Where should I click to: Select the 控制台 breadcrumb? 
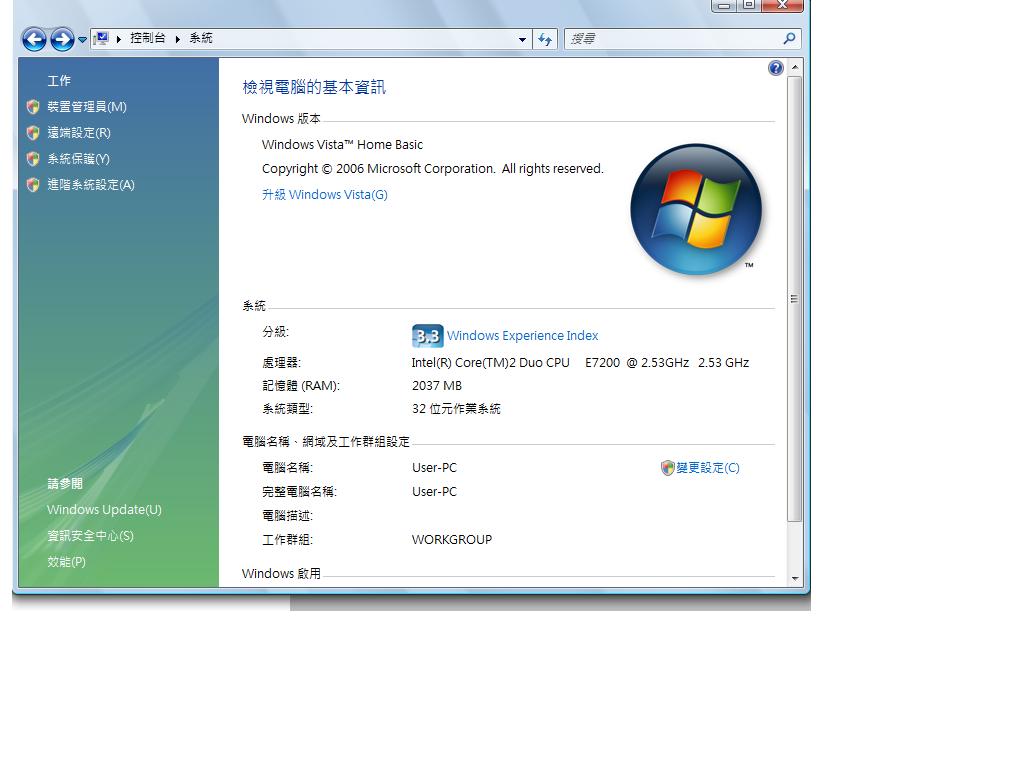point(148,38)
